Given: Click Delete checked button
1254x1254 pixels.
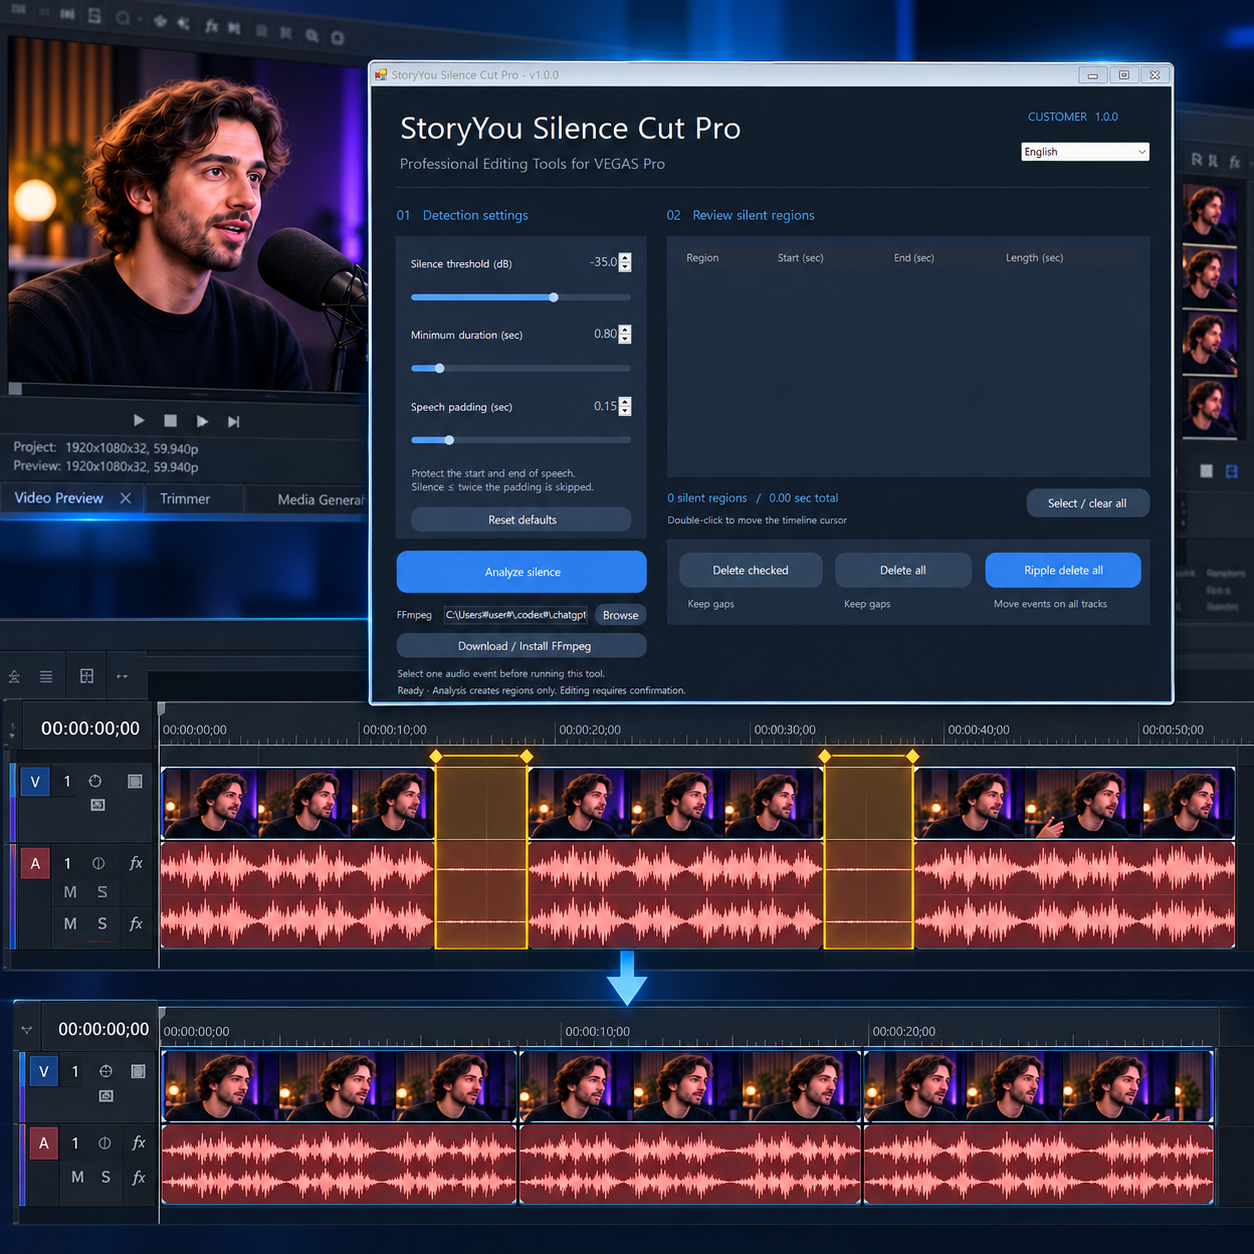Looking at the screenshot, I should 750,570.
